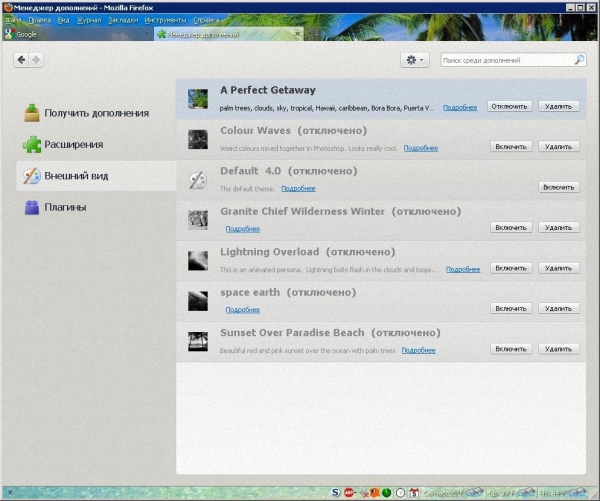Open the Получить дополнения section
Screen dimensions: 600x501
coord(96,113)
